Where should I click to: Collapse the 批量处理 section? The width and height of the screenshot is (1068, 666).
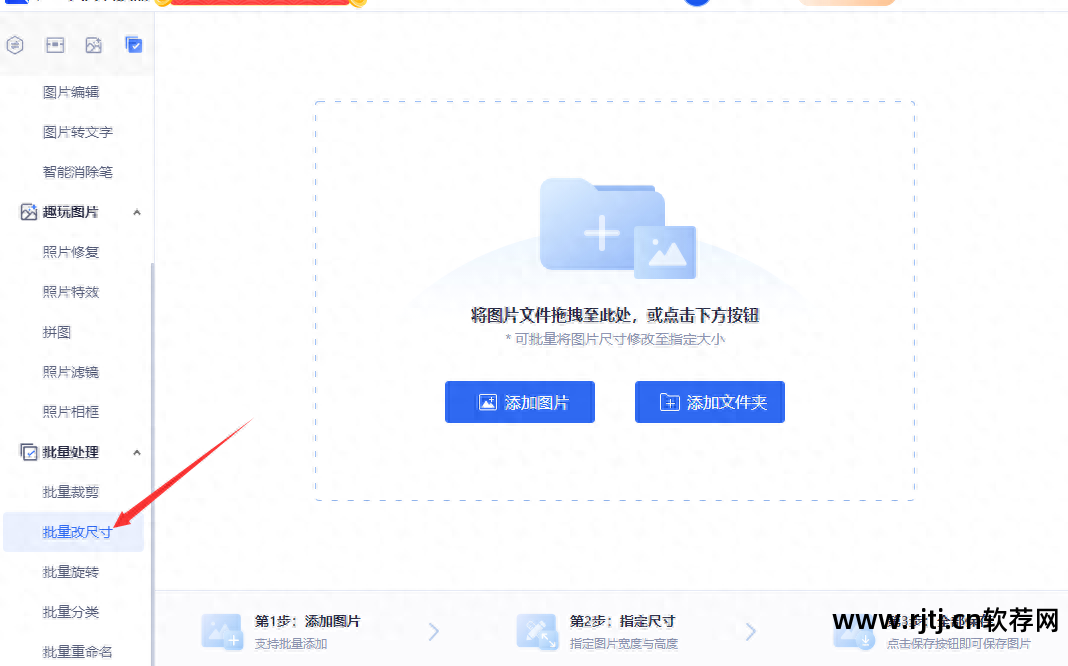[x=137, y=452]
